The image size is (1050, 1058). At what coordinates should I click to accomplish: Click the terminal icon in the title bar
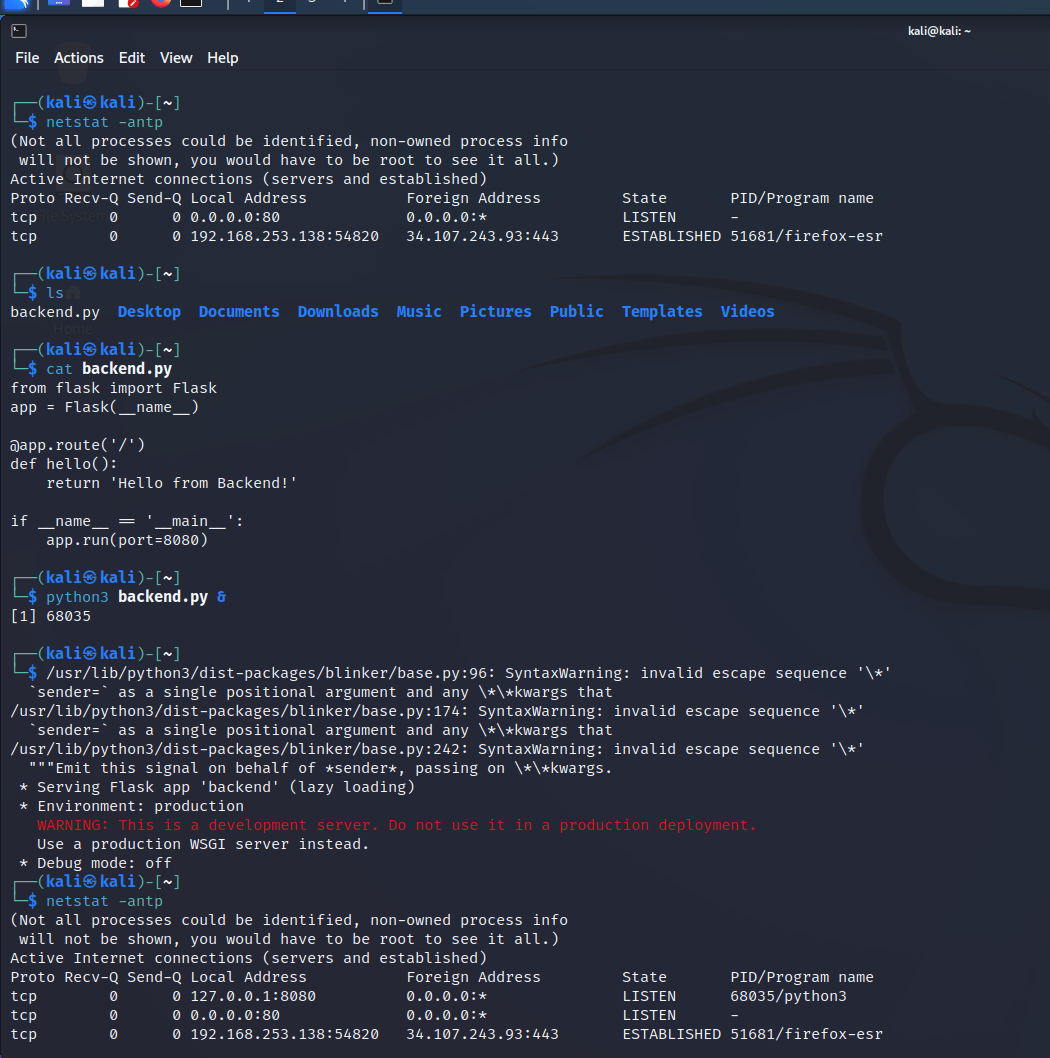(x=19, y=31)
